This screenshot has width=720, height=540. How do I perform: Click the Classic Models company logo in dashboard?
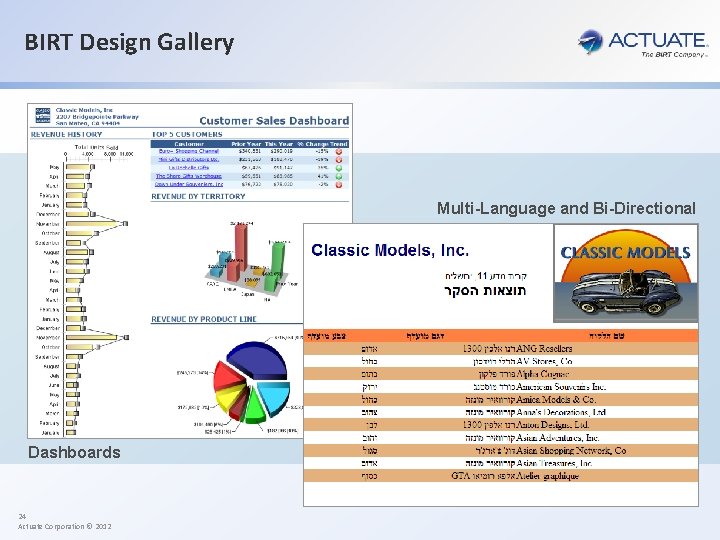point(43,116)
